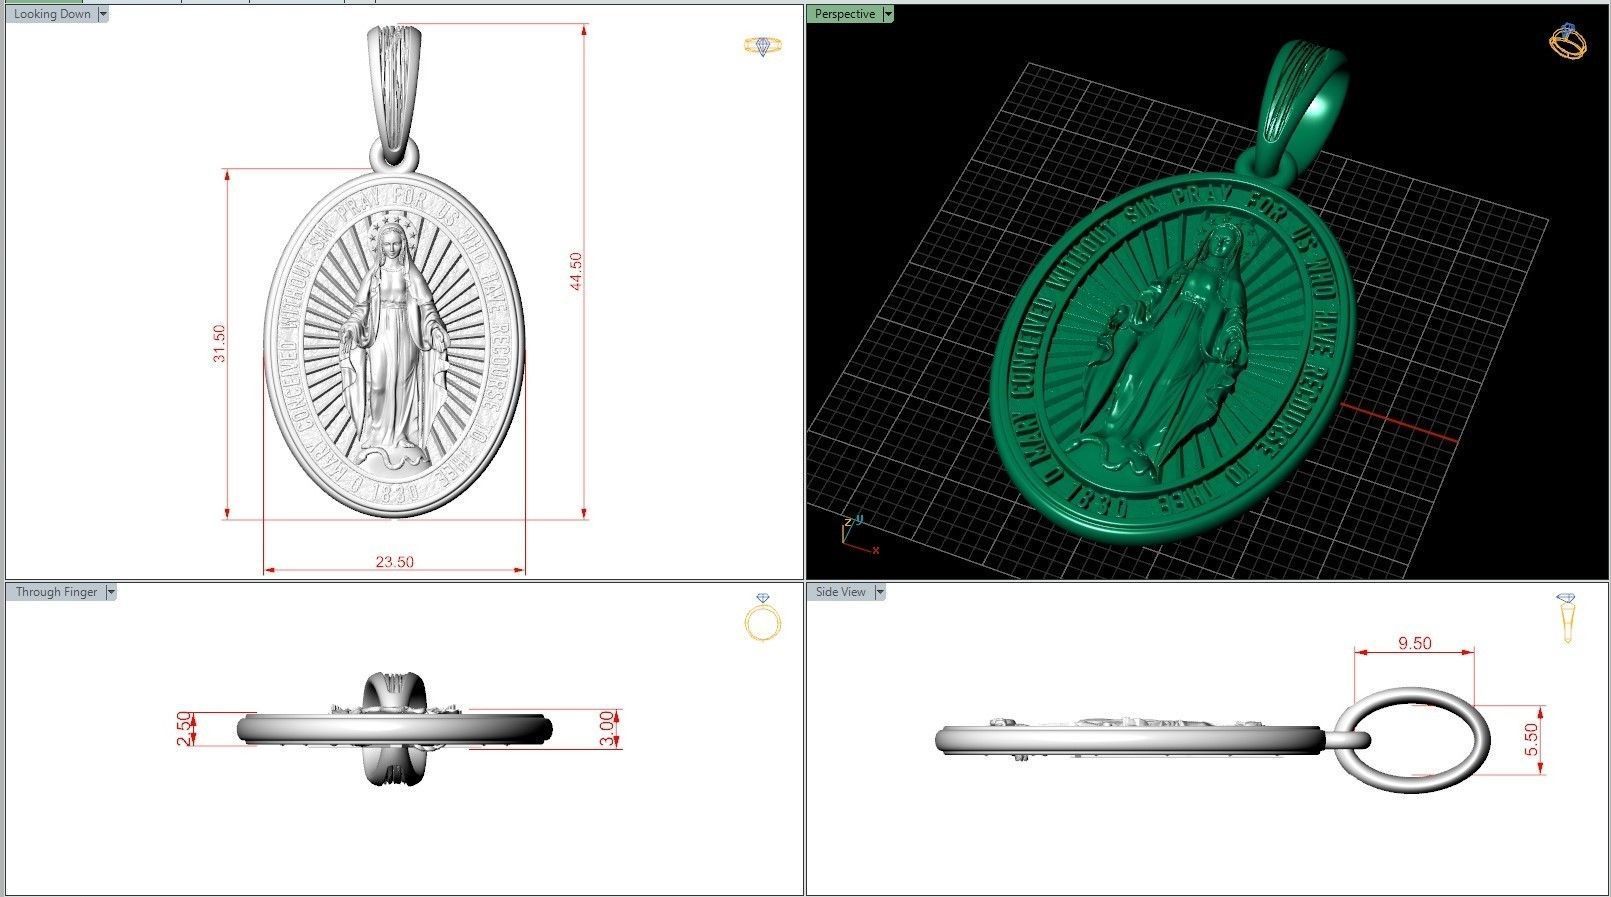Click the ring side-profile icon in Side View
Screen dimensions: 1611x897
click(1566, 618)
